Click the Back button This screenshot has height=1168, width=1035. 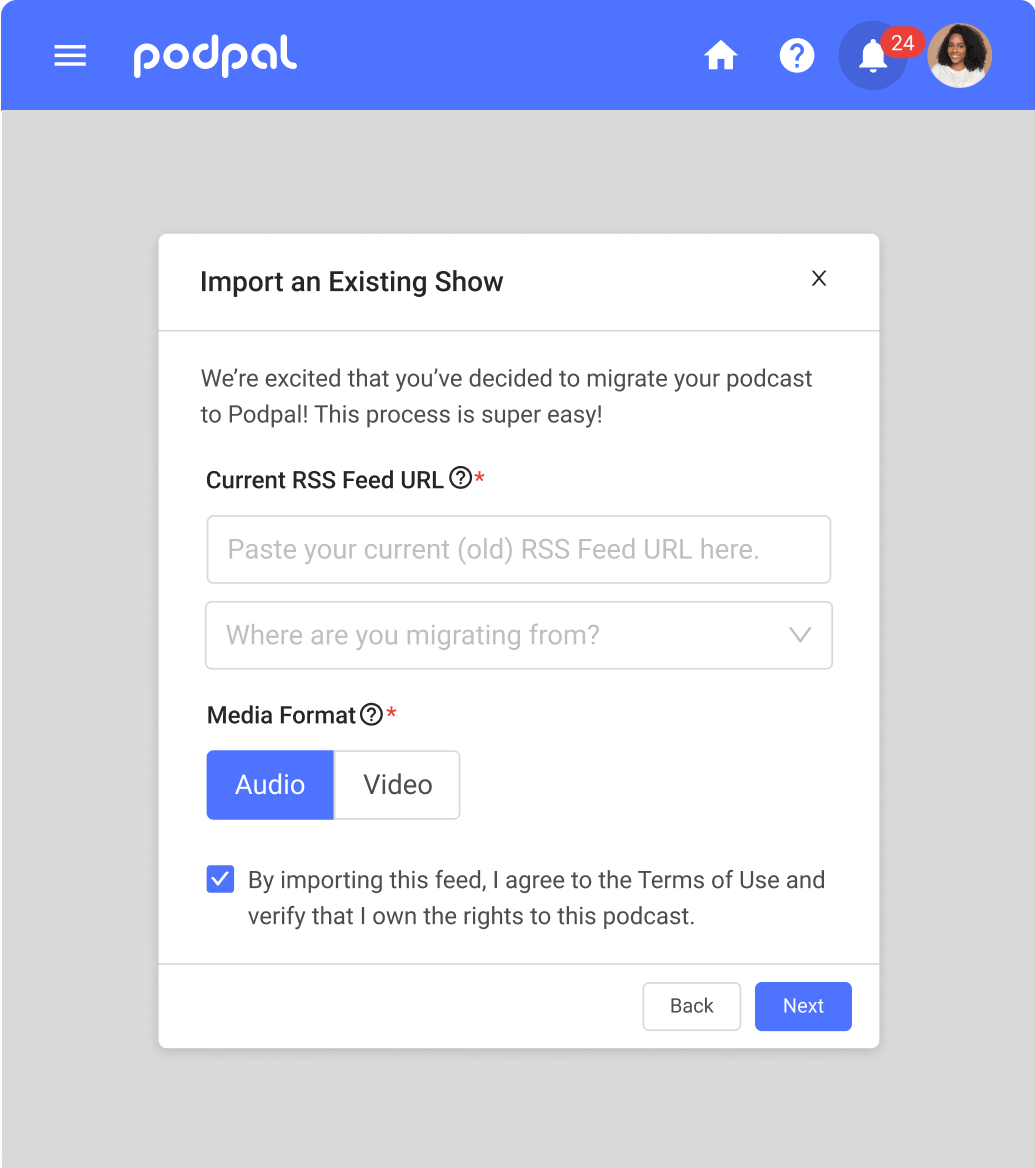691,1006
